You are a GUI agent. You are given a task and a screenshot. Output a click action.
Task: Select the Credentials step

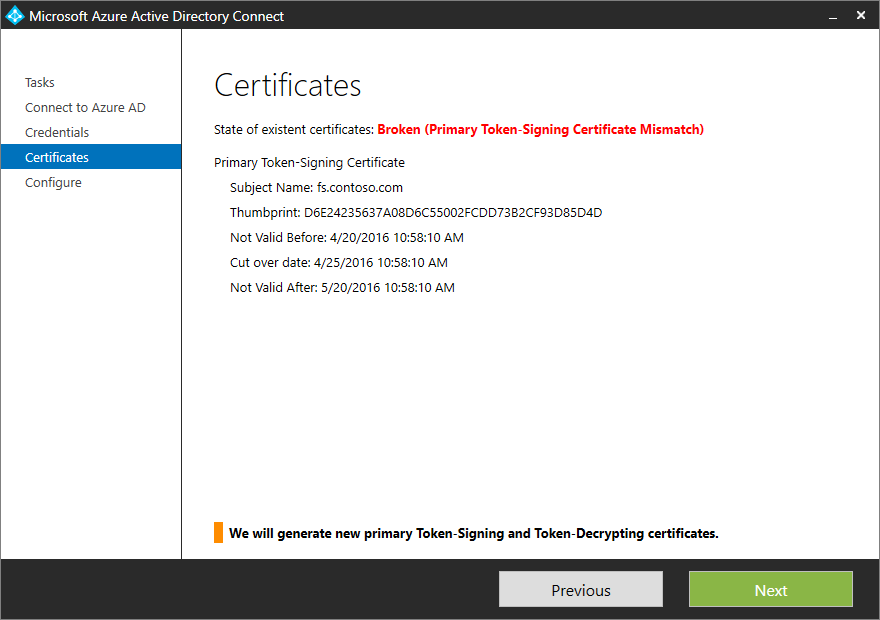pyautogui.click(x=57, y=132)
